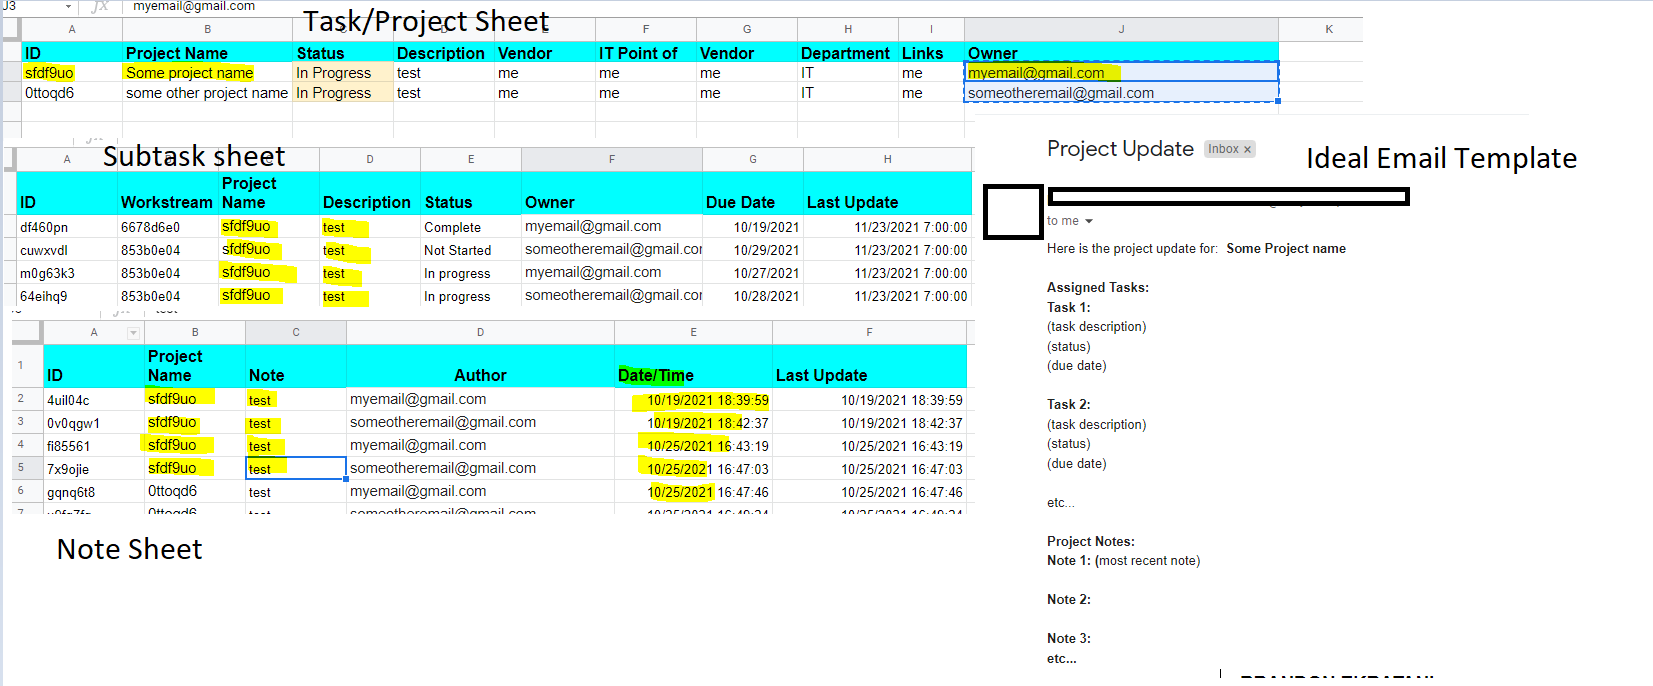The image size is (1653, 686).
Task: Select Subtask status cell 'Not Started'
Action: pyautogui.click(x=471, y=250)
